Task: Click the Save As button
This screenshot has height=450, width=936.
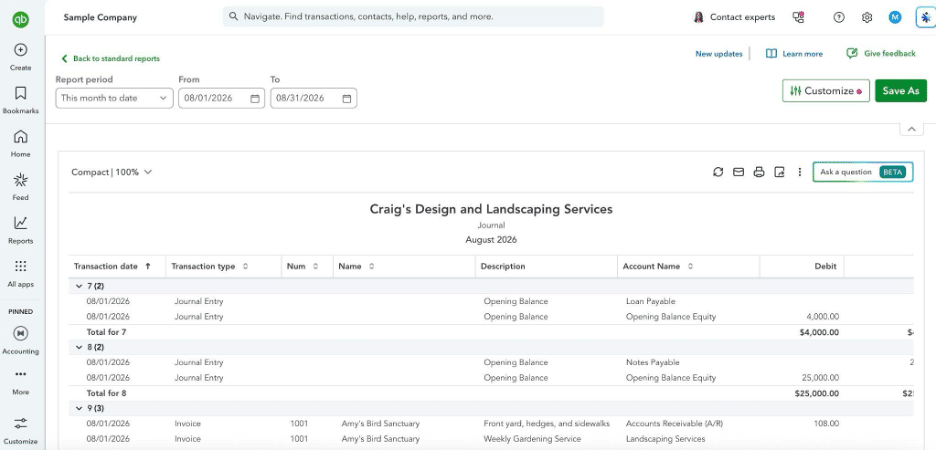Action: [x=901, y=91]
